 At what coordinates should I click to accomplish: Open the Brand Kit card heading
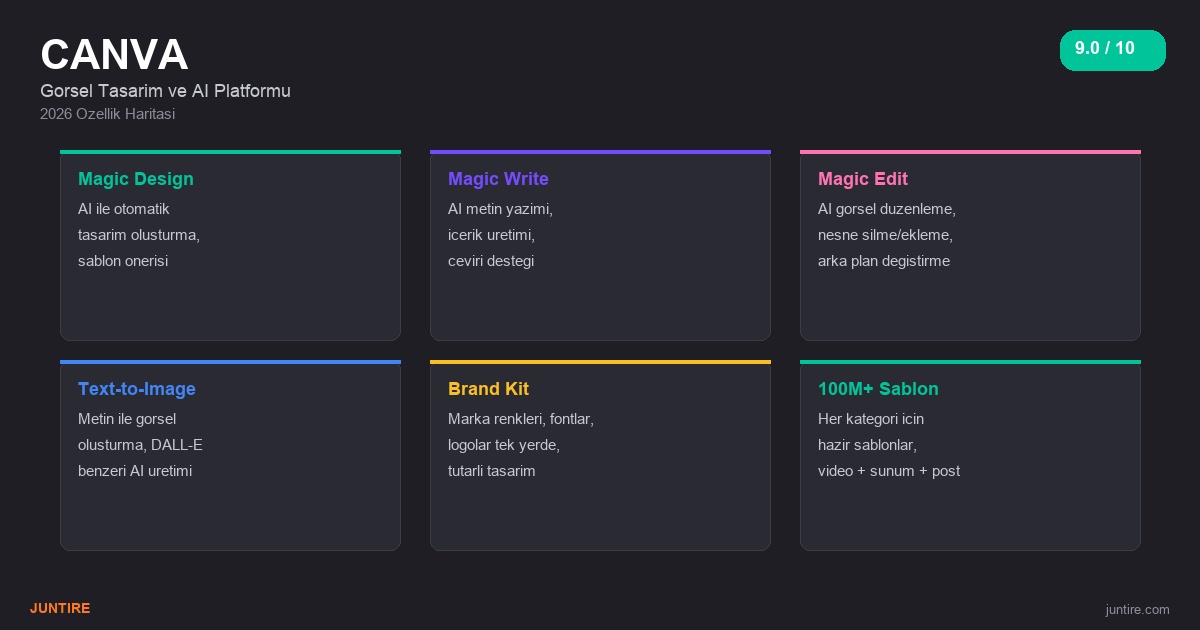pos(488,389)
